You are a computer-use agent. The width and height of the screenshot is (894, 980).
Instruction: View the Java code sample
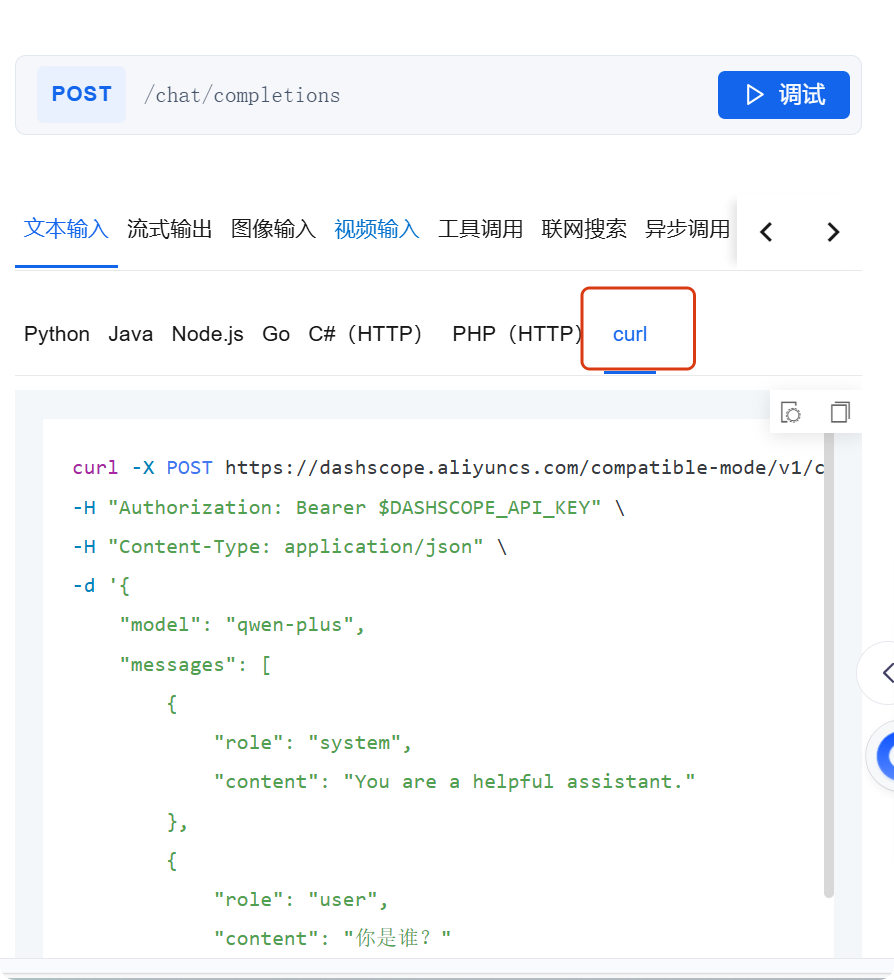[131, 334]
